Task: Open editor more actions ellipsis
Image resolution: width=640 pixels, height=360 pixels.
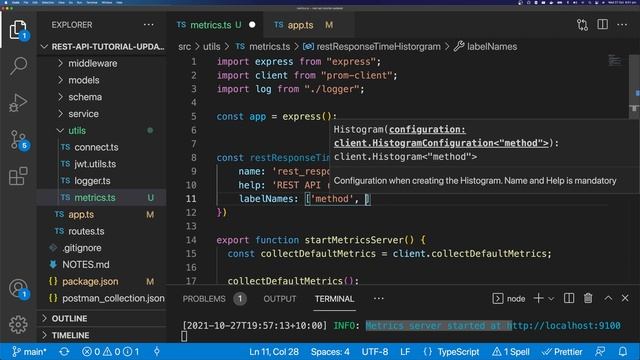Action: 622,25
